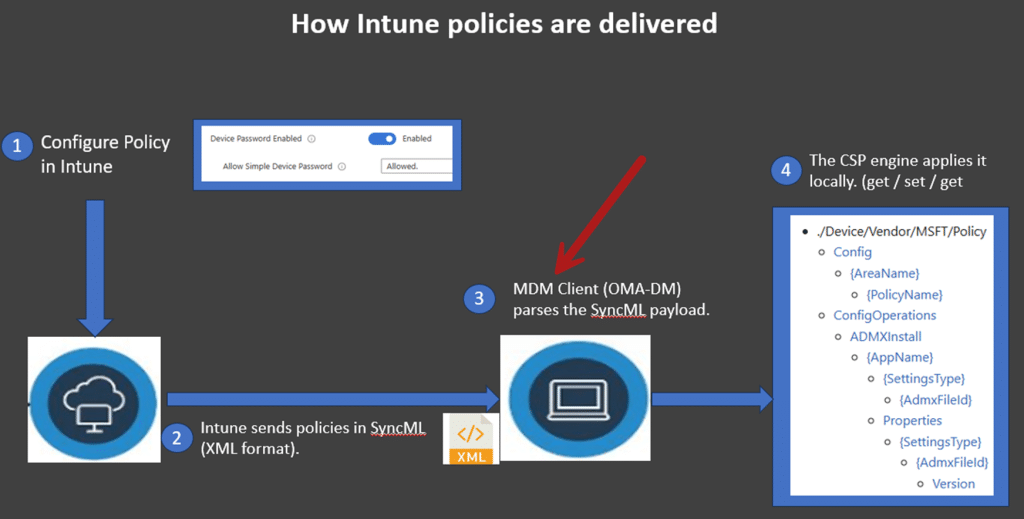
Task: Click the step 3 numbered circle
Action: (x=481, y=297)
